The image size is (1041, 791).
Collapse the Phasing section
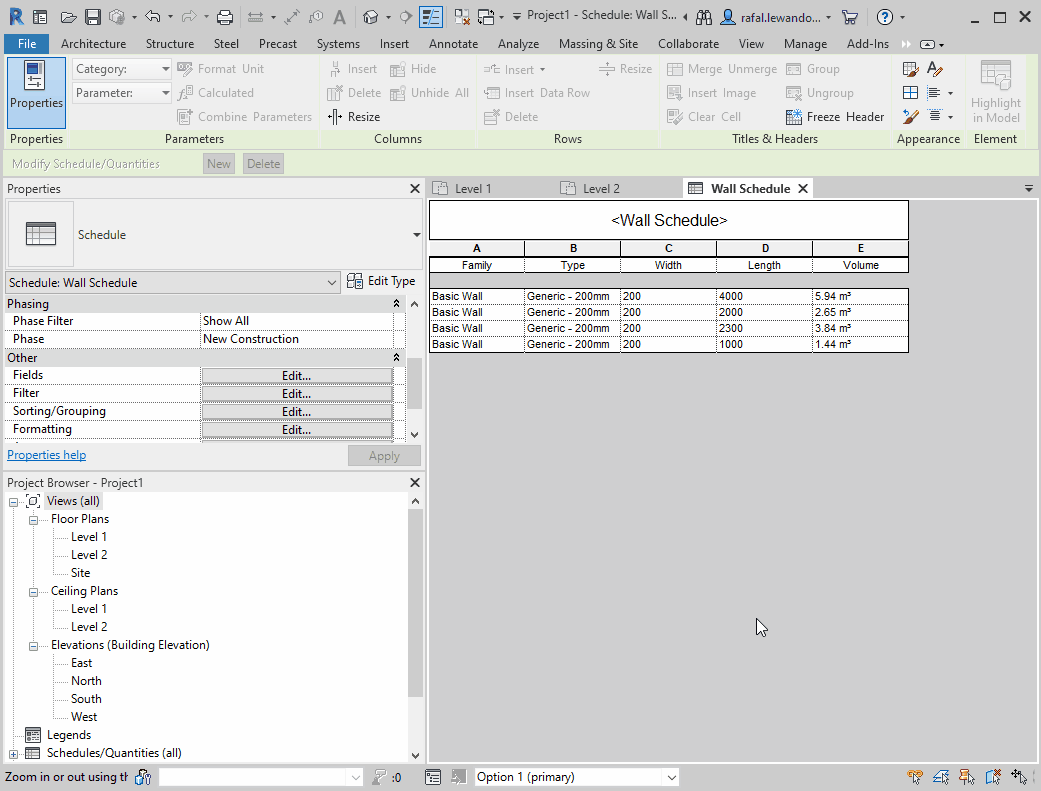coord(396,303)
